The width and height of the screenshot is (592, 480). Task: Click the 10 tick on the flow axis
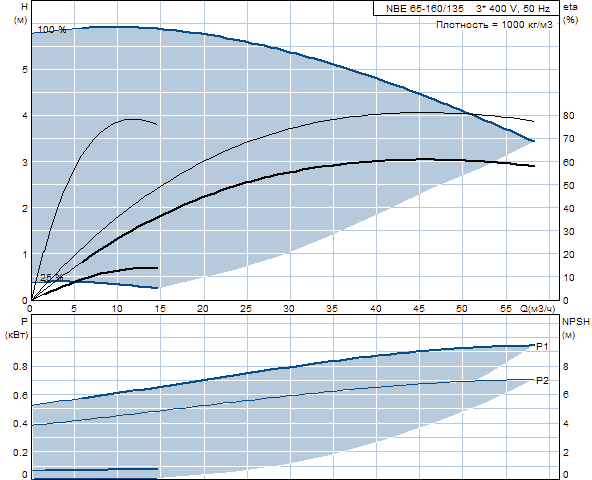[117, 309]
